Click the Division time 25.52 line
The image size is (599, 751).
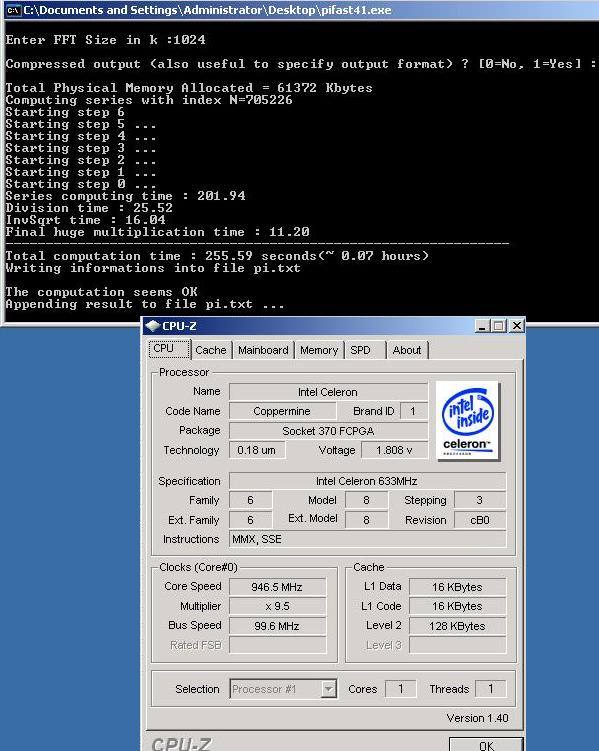pos(89,208)
